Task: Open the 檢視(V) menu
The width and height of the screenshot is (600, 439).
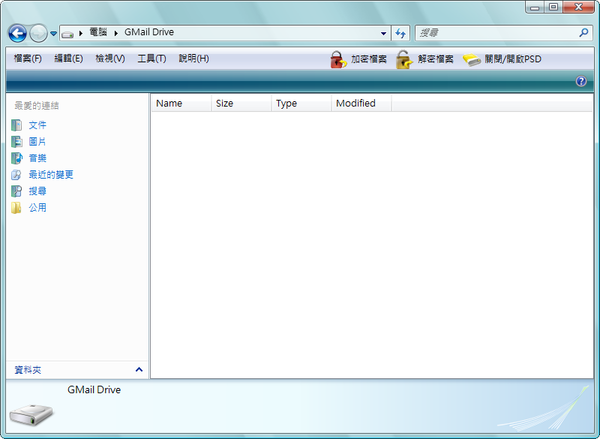Action: click(x=110, y=59)
